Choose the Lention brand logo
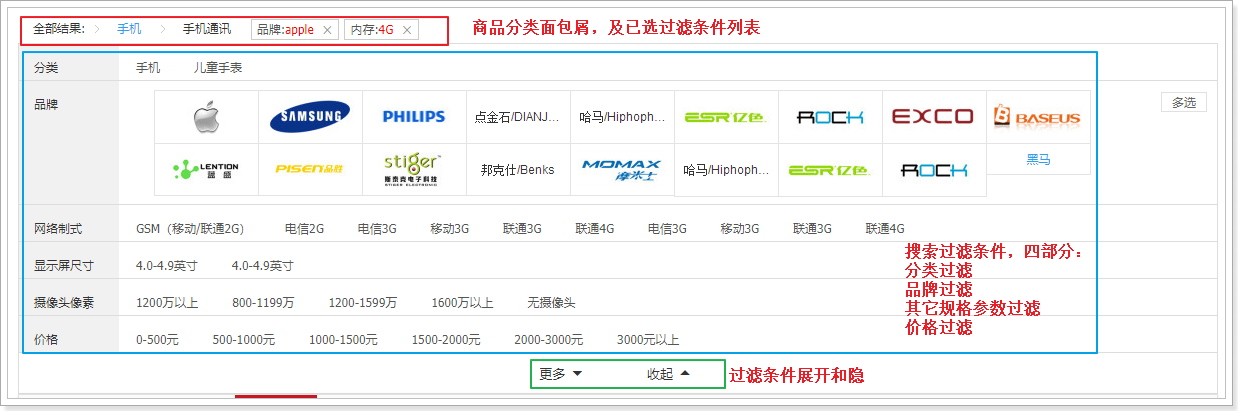This screenshot has width=1238, height=411. point(206,169)
